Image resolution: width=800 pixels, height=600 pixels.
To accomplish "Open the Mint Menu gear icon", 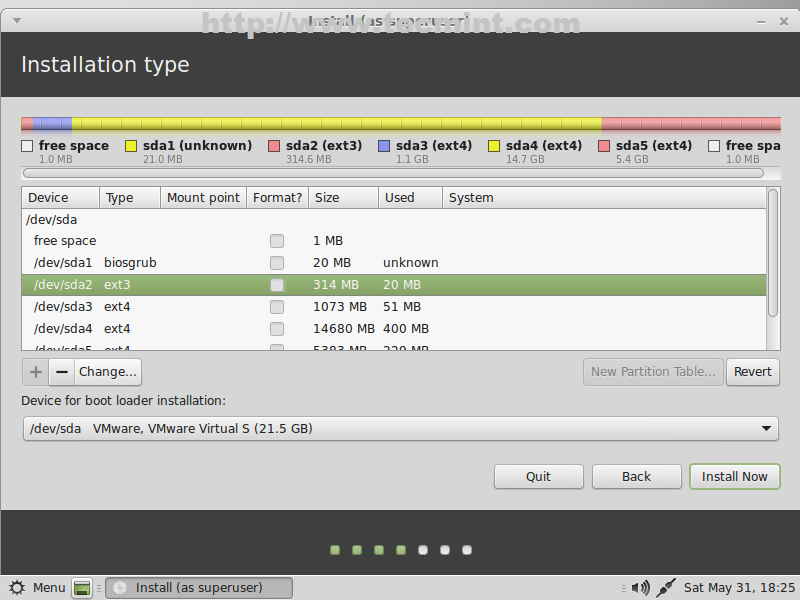I will point(17,588).
